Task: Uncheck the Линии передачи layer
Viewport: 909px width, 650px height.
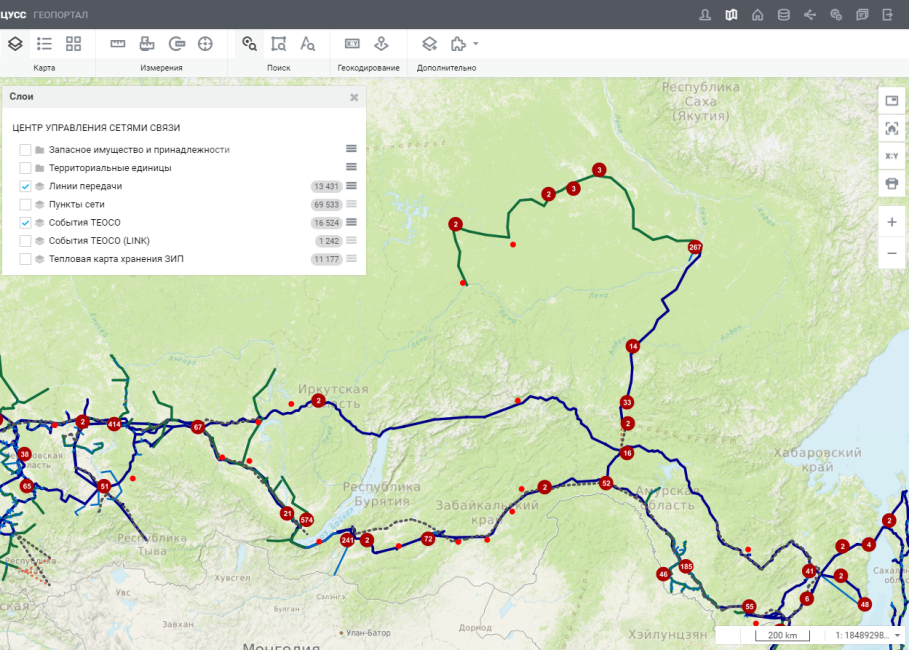Action: pos(25,186)
